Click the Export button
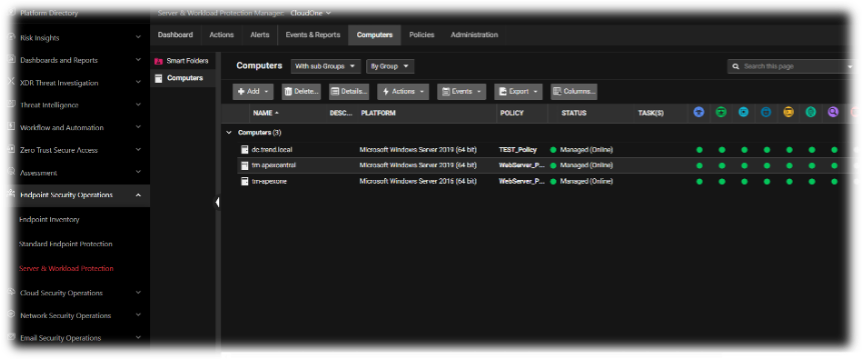This screenshot has height=360, width=863. point(518,91)
